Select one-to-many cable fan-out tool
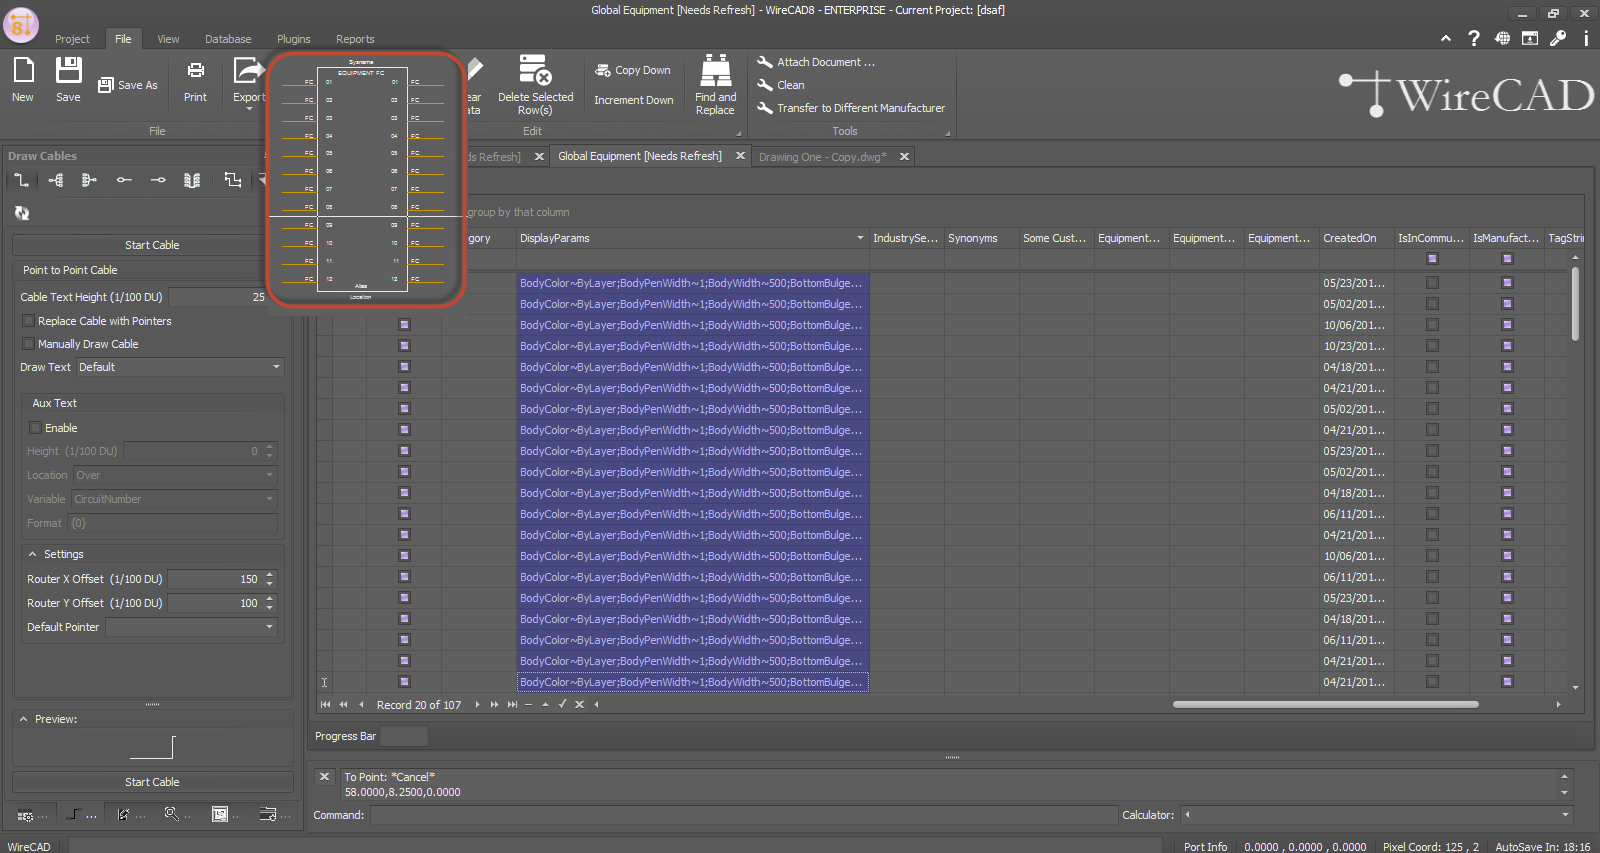 pos(56,180)
